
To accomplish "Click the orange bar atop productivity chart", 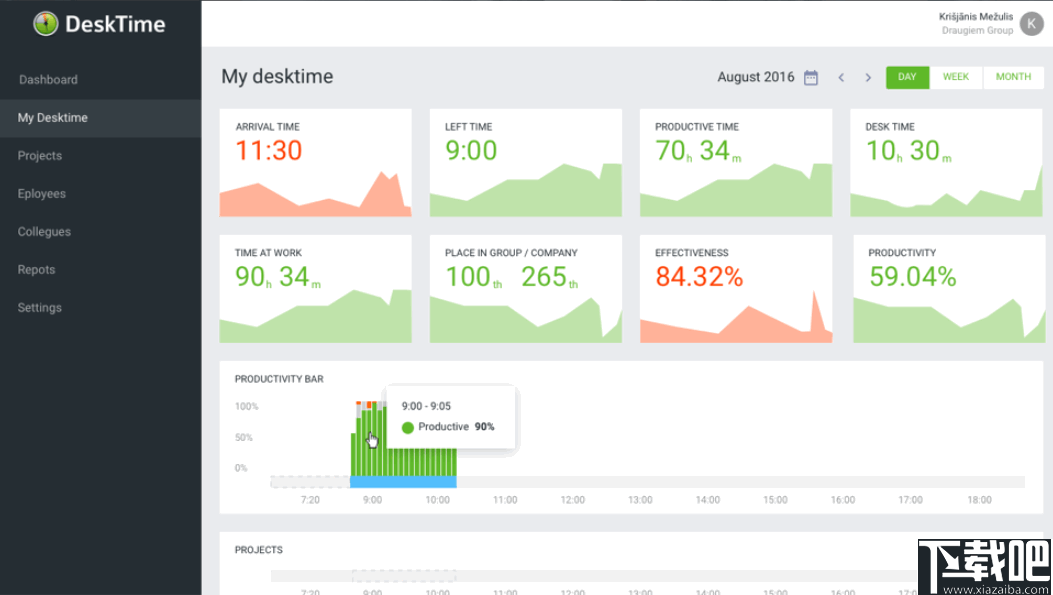I will (x=369, y=405).
